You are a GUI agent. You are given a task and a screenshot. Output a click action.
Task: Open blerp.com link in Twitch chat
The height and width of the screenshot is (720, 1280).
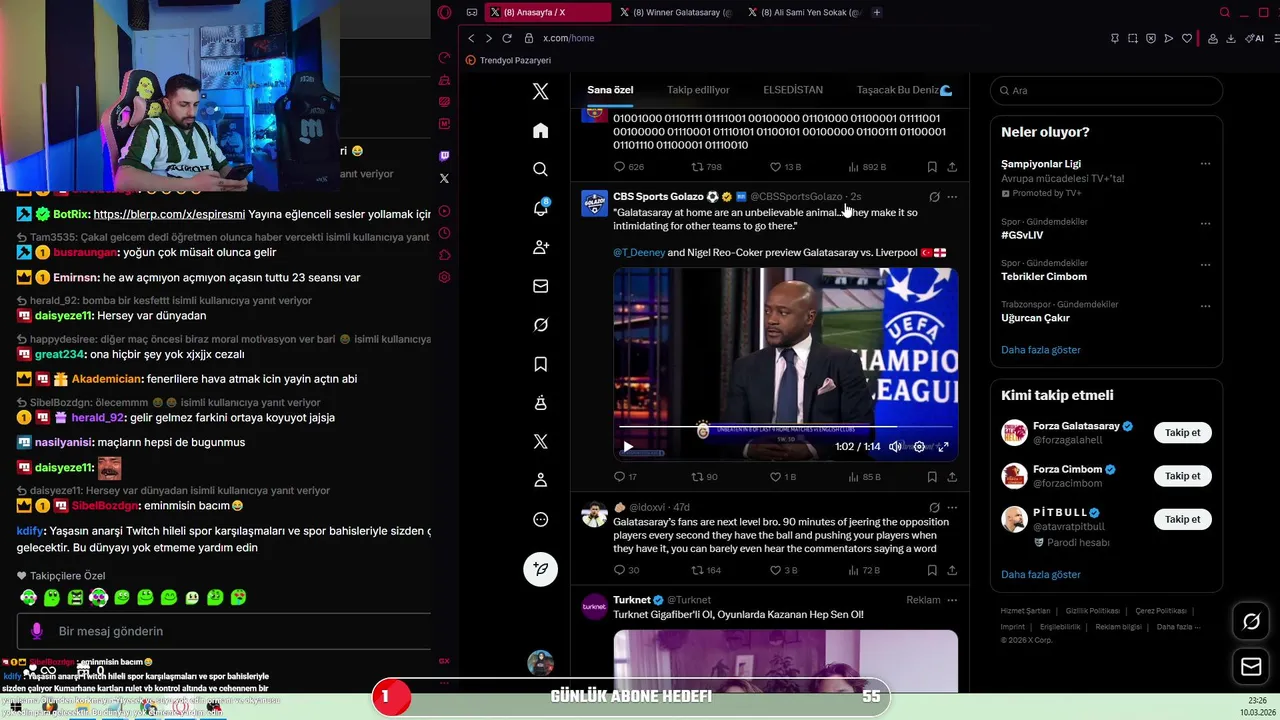pos(169,214)
